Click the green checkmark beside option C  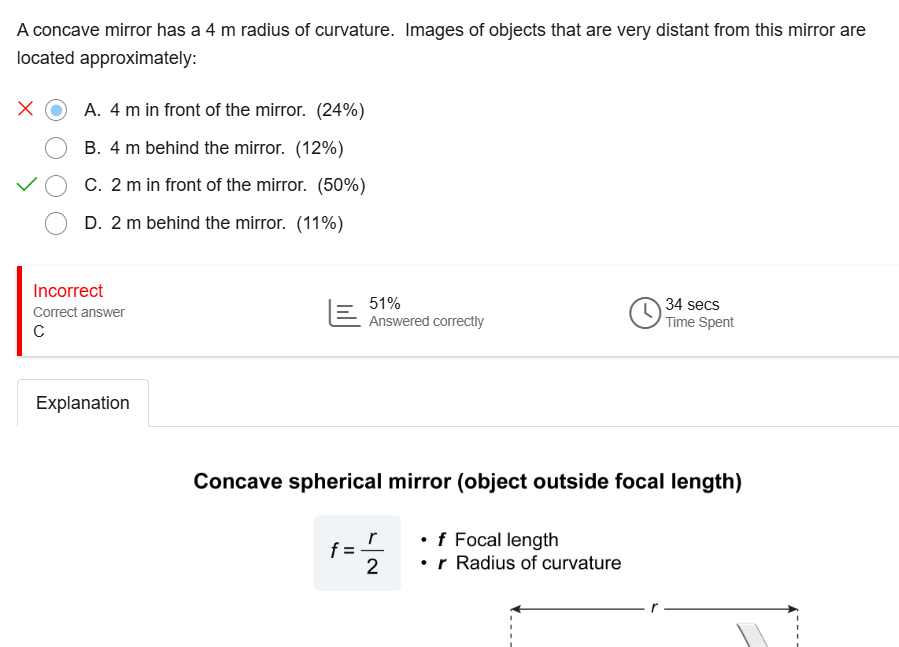pos(27,185)
